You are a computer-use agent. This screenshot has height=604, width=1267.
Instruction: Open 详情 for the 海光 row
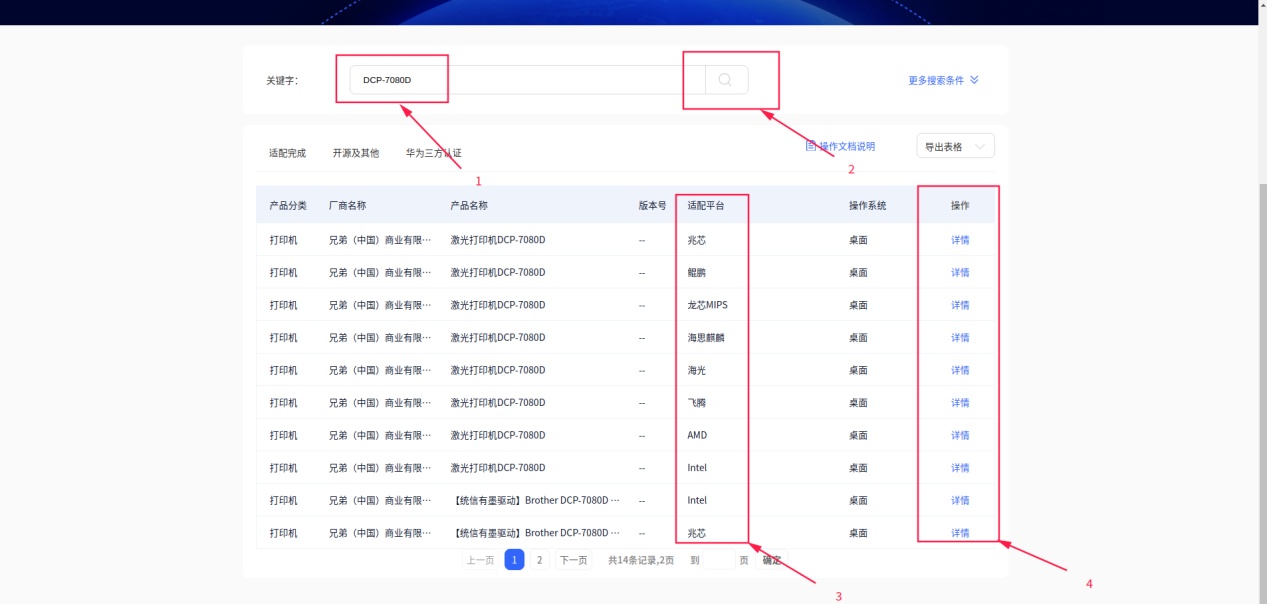click(960, 370)
